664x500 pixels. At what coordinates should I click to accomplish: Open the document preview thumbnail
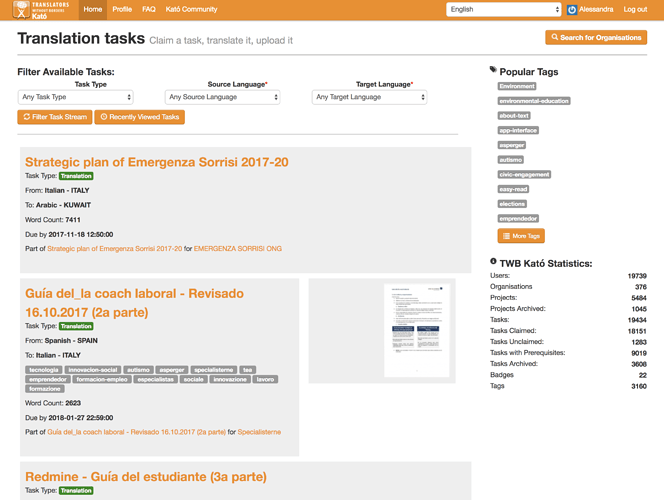pyautogui.click(x=417, y=330)
